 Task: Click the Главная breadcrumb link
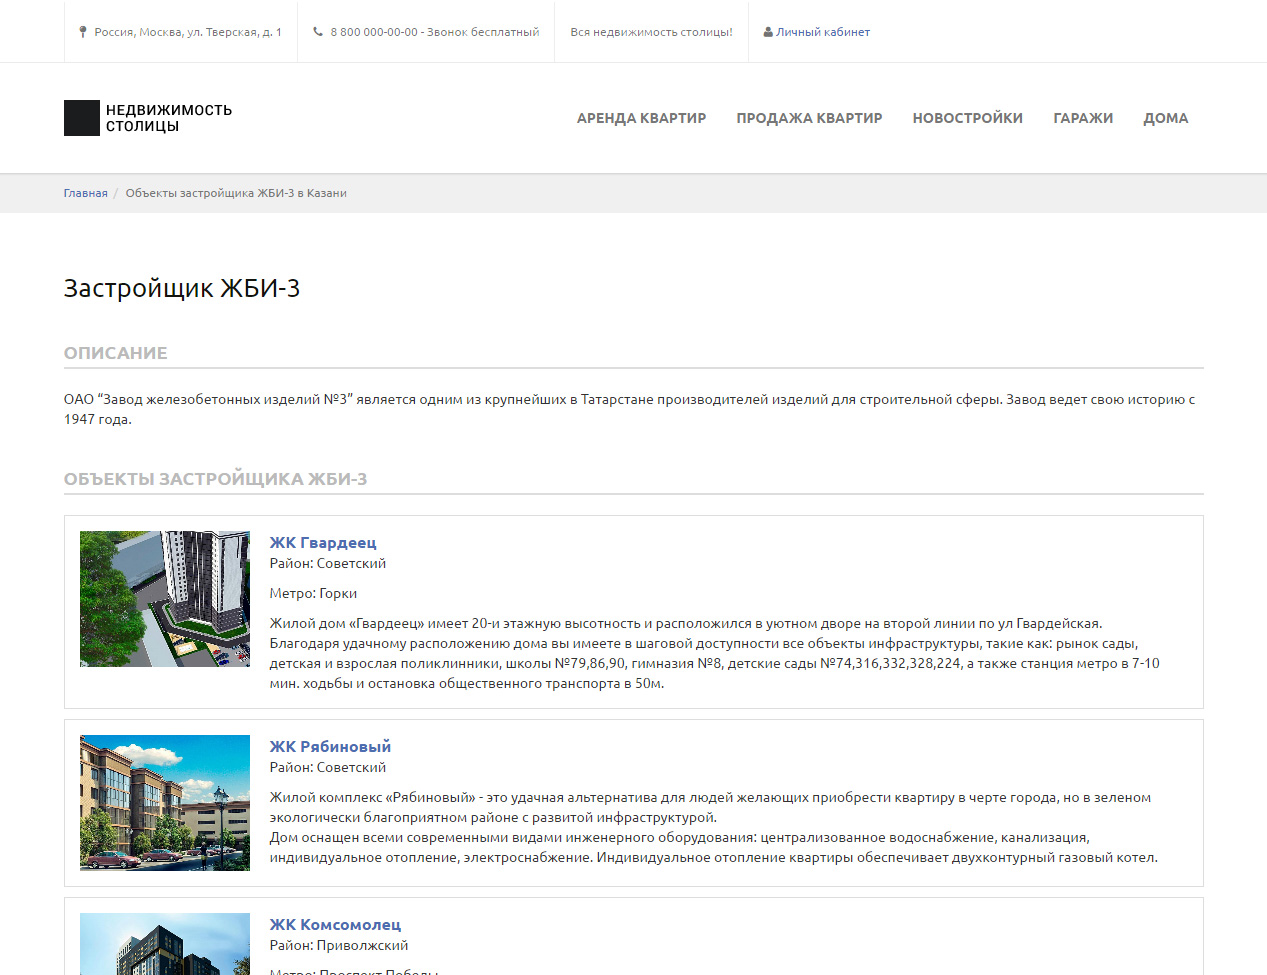(x=85, y=193)
